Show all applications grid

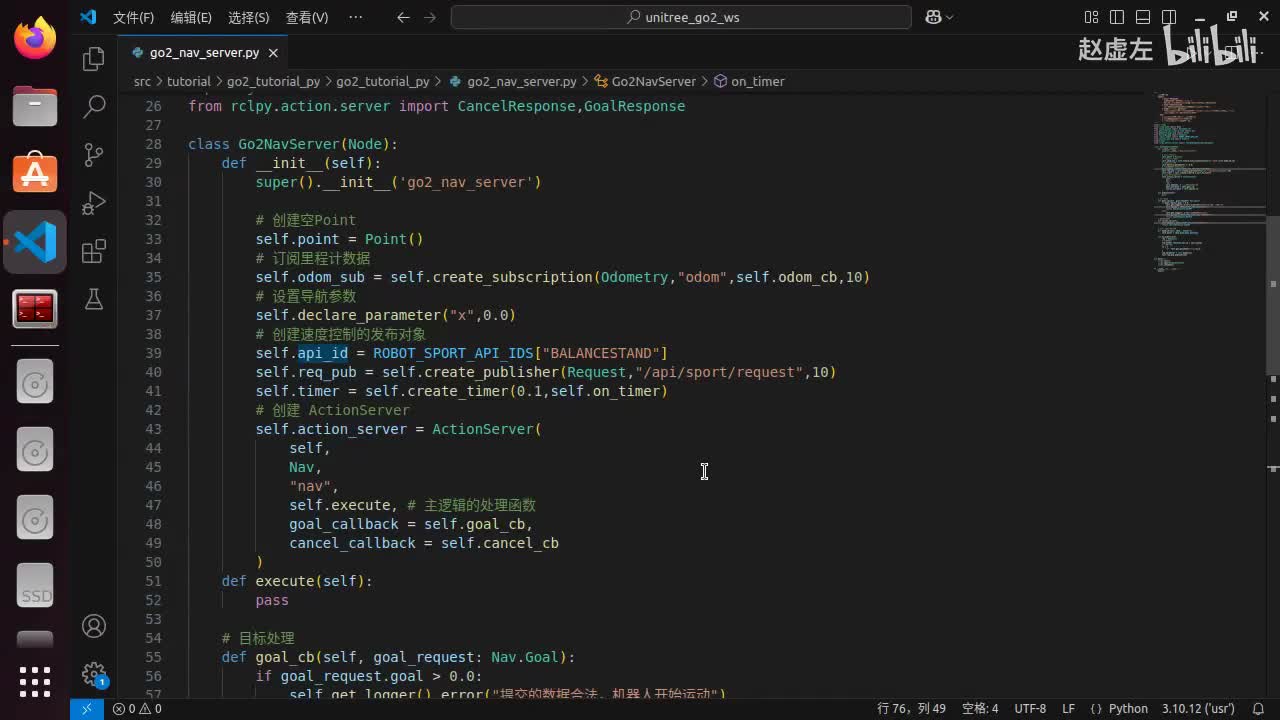(x=35, y=682)
